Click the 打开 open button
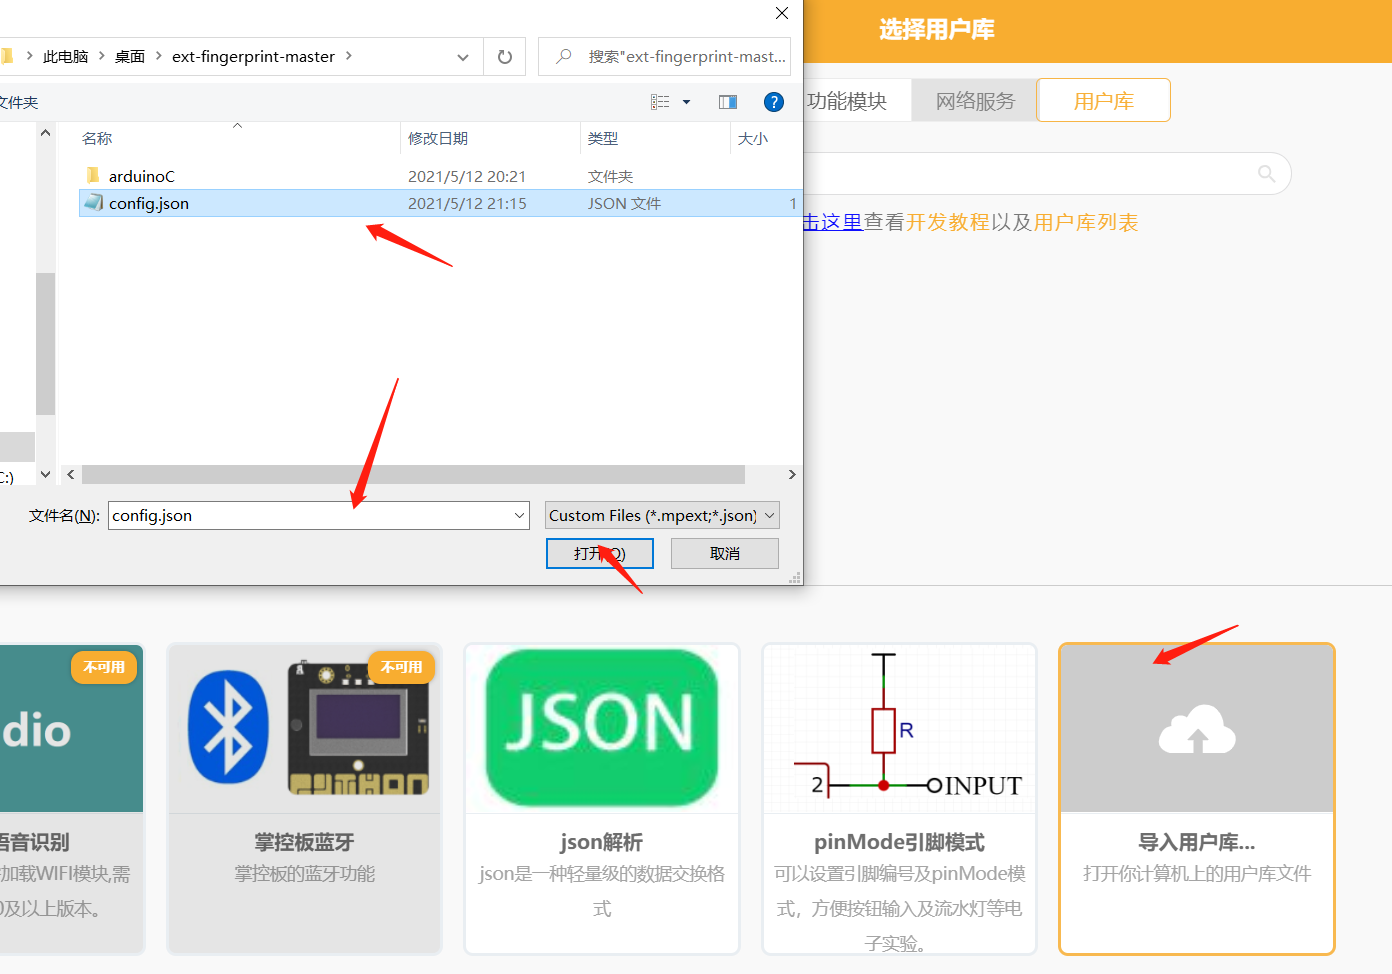Viewport: 1392px width, 974px height. pos(599,553)
